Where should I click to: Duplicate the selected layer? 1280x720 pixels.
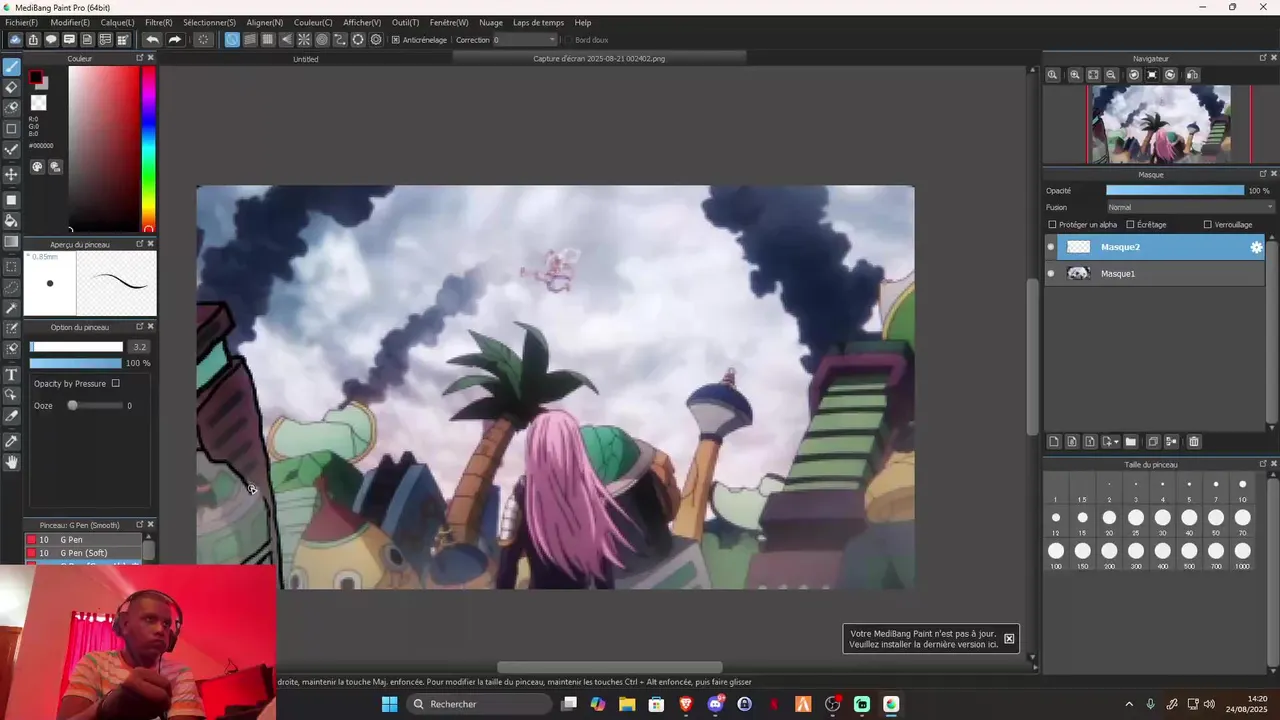[x=1152, y=441]
